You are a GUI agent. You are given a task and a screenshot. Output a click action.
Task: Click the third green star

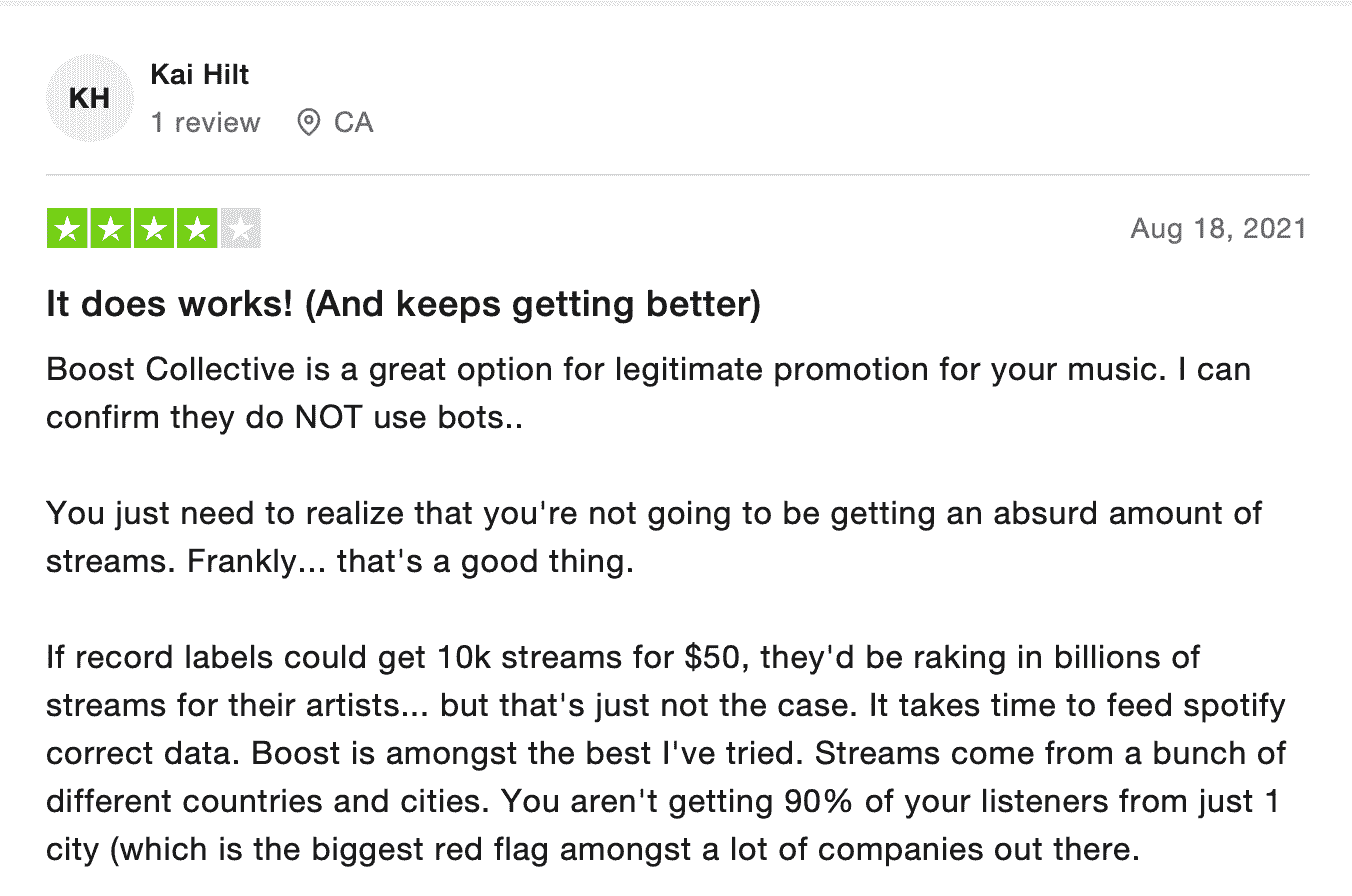153,229
